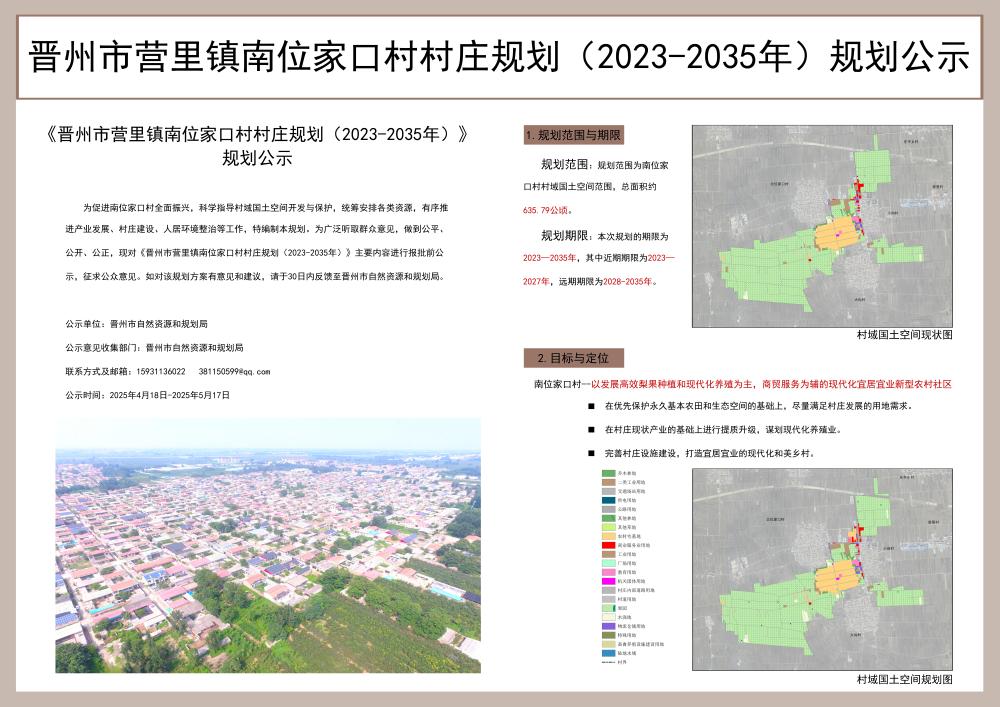The height and width of the screenshot is (707, 1000).
Task: Click the bullet '完善村庄设施建设,打造宜居宜业的现代化和美乡村'
Action: [x=710, y=453]
